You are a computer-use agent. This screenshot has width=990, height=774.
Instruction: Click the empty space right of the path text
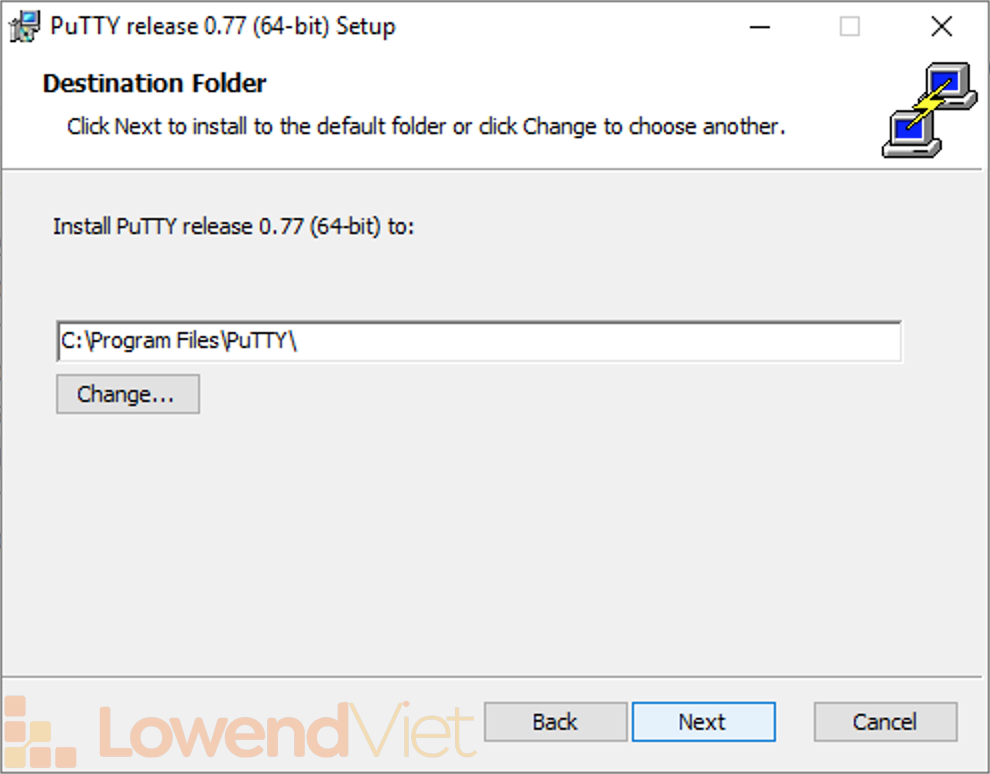600,341
